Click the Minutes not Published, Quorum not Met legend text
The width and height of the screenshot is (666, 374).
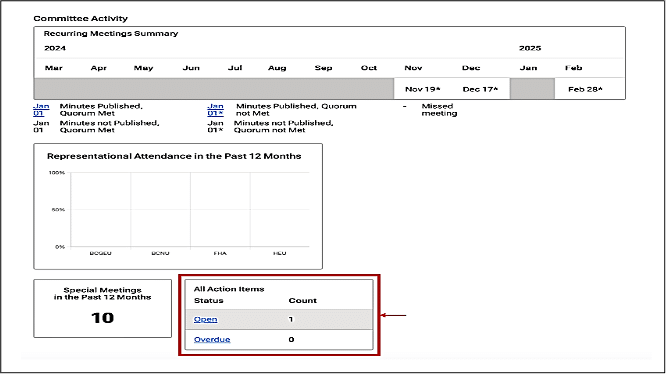tap(283, 127)
